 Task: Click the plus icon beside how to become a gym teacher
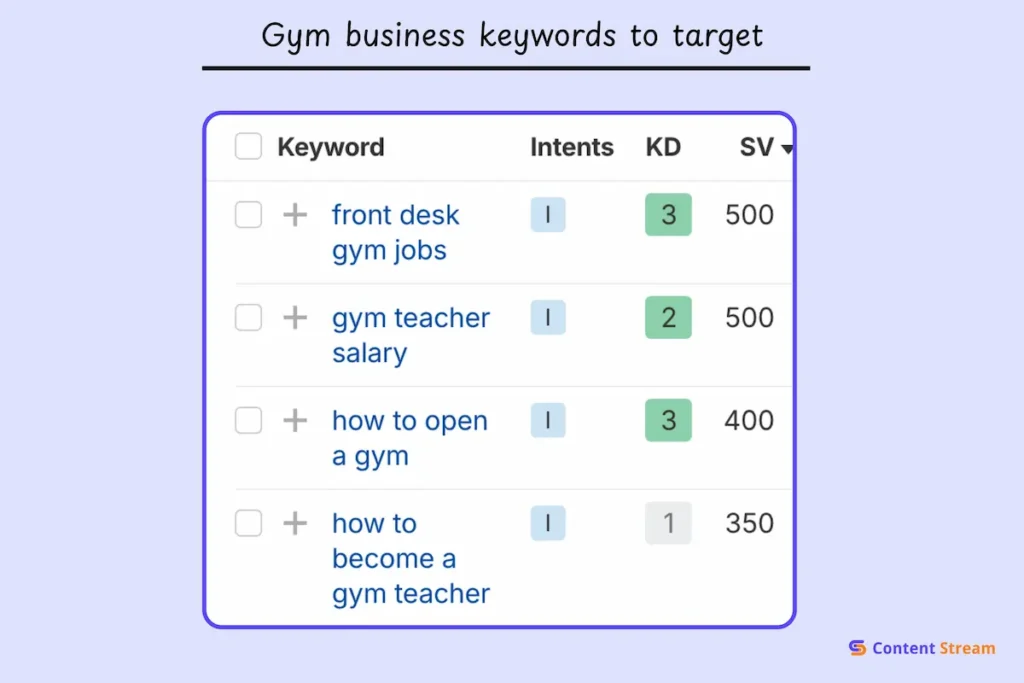click(294, 523)
